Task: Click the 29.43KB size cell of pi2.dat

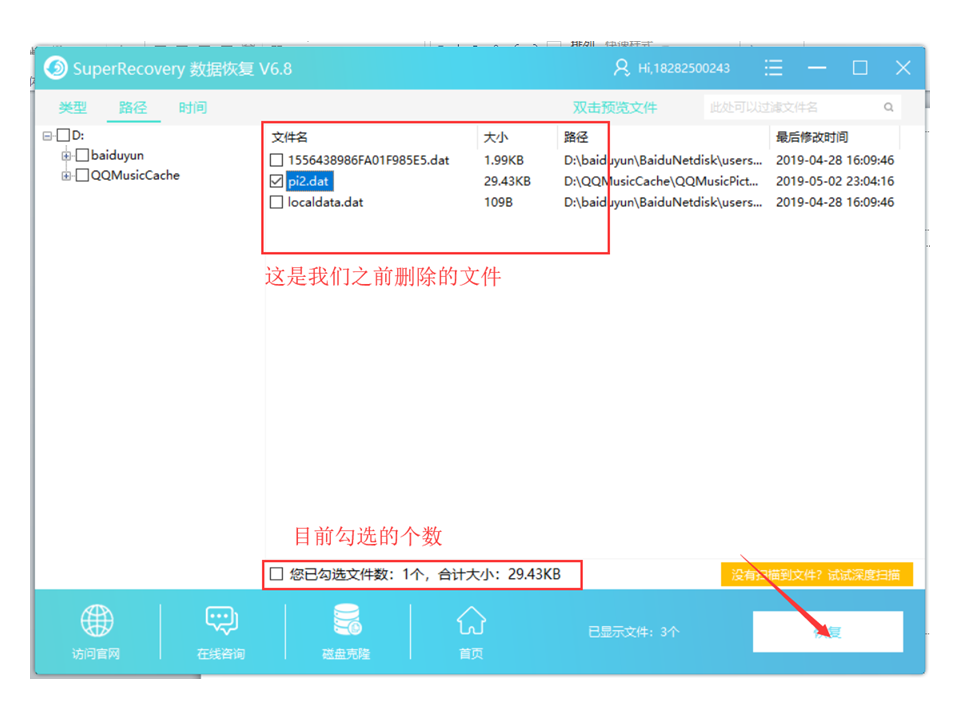Action: 507,181
